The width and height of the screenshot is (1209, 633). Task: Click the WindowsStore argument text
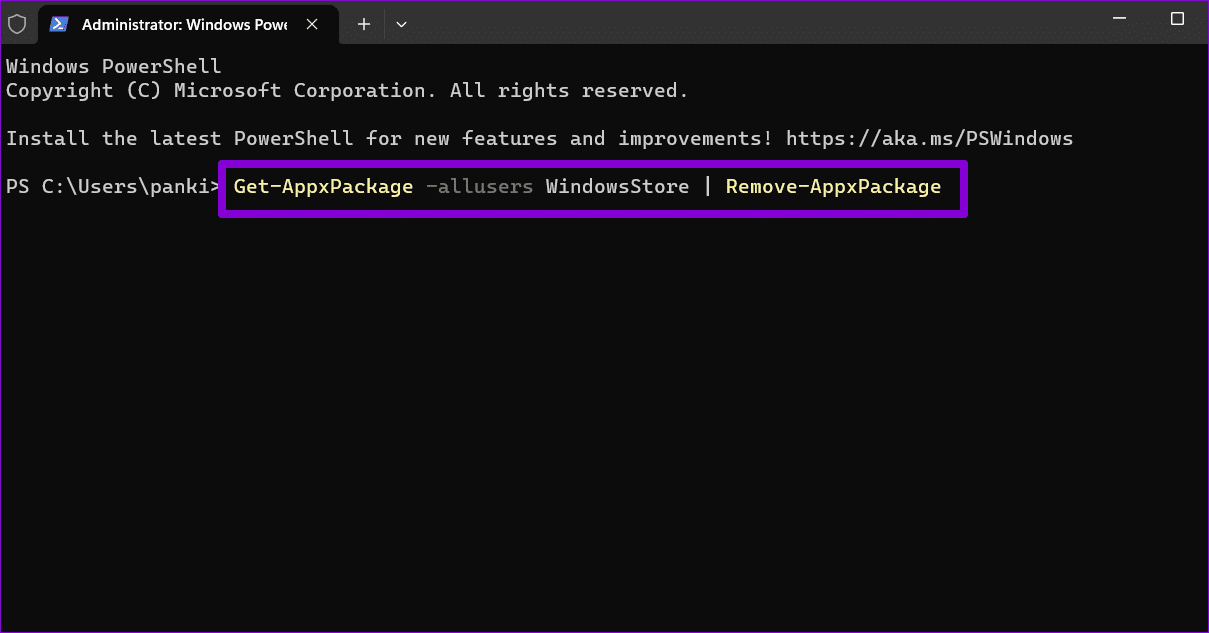pyautogui.click(x=617, y=186)
